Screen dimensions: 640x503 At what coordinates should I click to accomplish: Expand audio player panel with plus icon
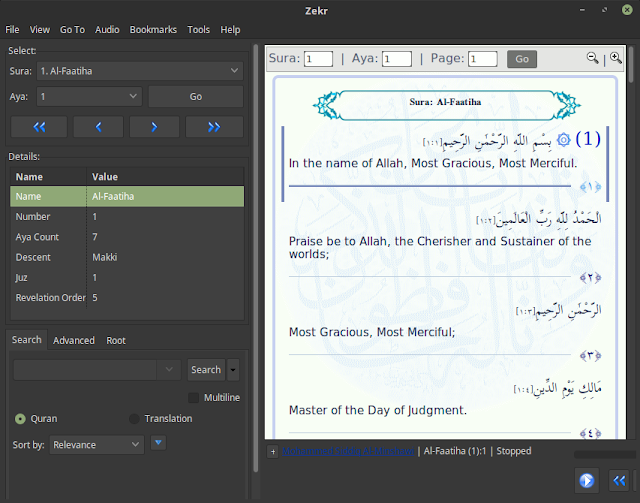(x=273, y=452)
